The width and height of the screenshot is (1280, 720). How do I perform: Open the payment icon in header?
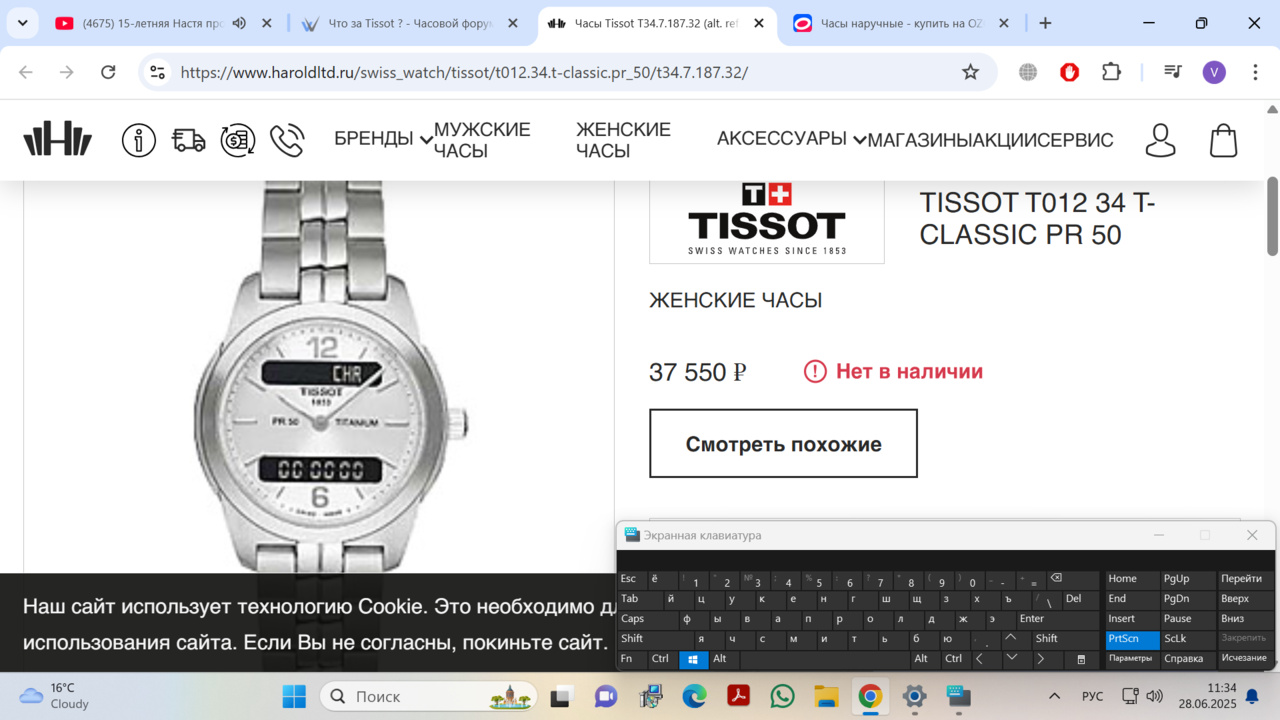point(238,140)
